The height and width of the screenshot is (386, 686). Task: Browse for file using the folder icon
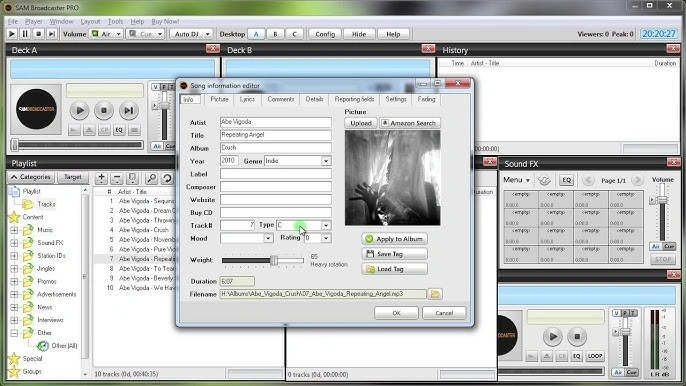435,294
